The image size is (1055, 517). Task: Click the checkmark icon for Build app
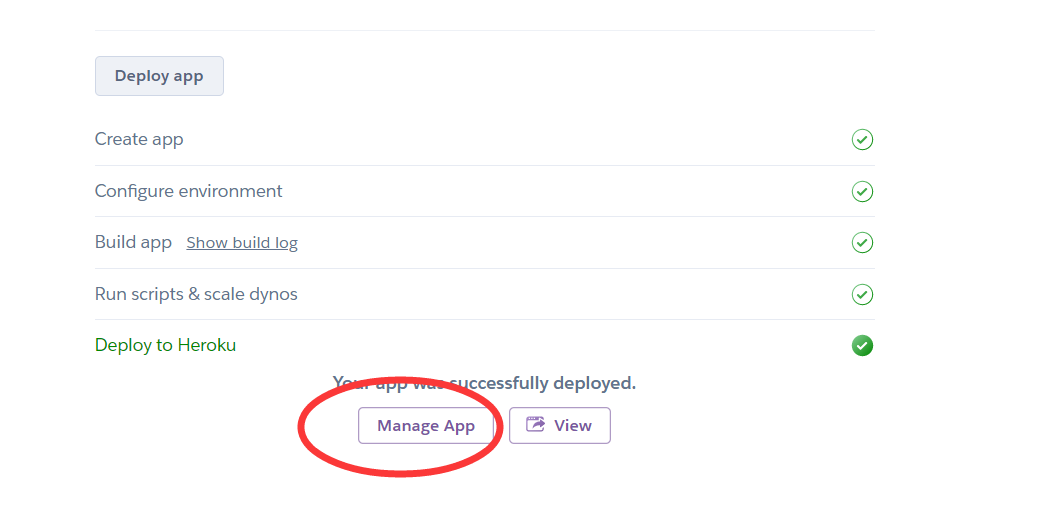click(x=862, y=242)
